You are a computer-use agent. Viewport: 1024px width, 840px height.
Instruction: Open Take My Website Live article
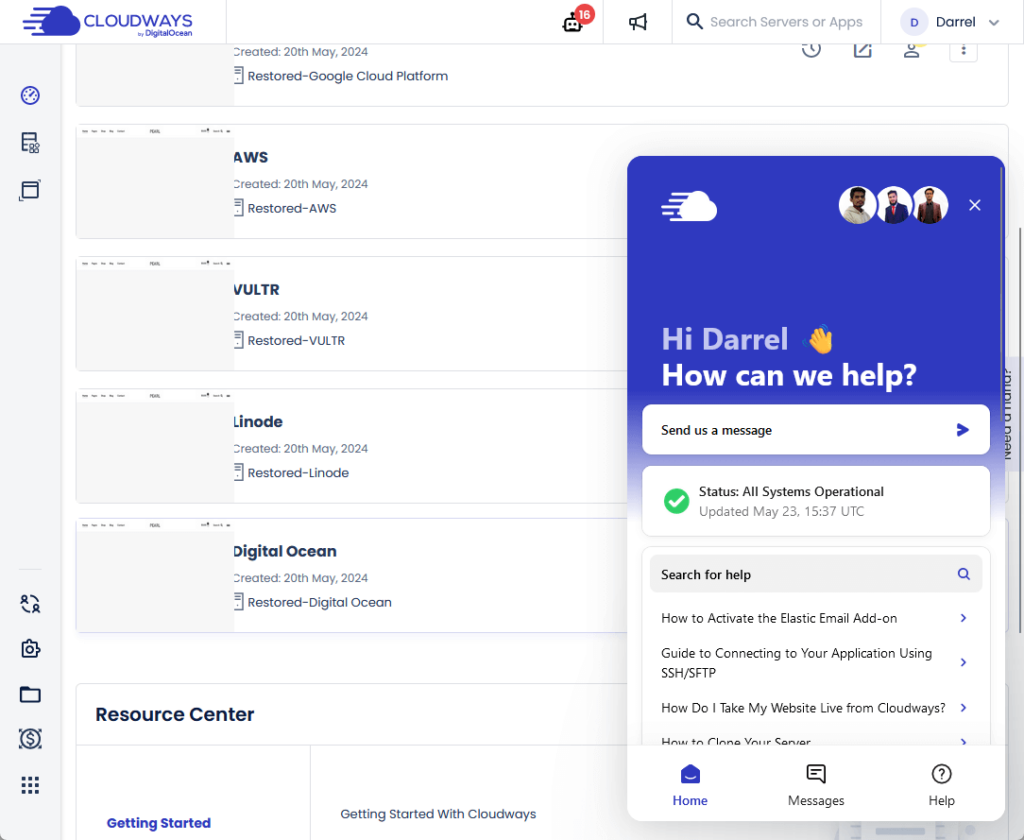tap(803, 708)
